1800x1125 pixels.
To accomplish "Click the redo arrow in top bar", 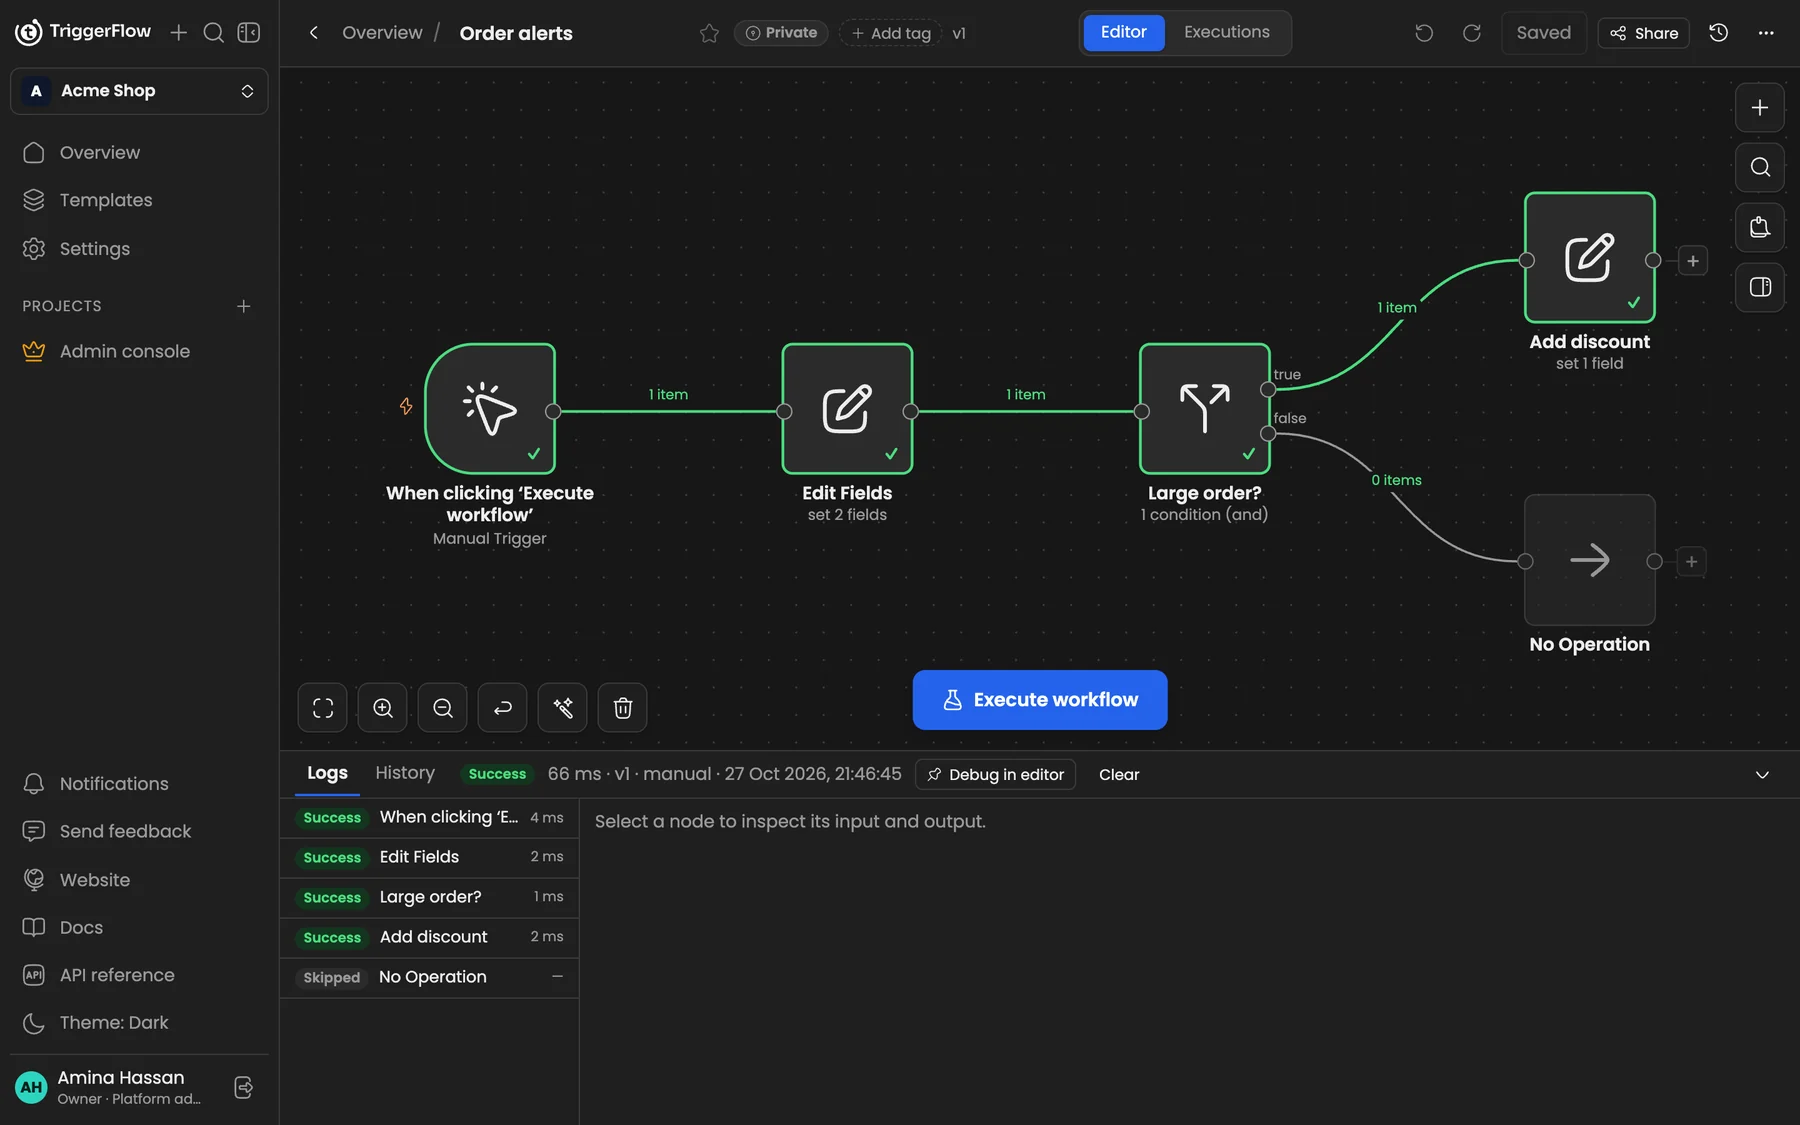I will 1472,33.
